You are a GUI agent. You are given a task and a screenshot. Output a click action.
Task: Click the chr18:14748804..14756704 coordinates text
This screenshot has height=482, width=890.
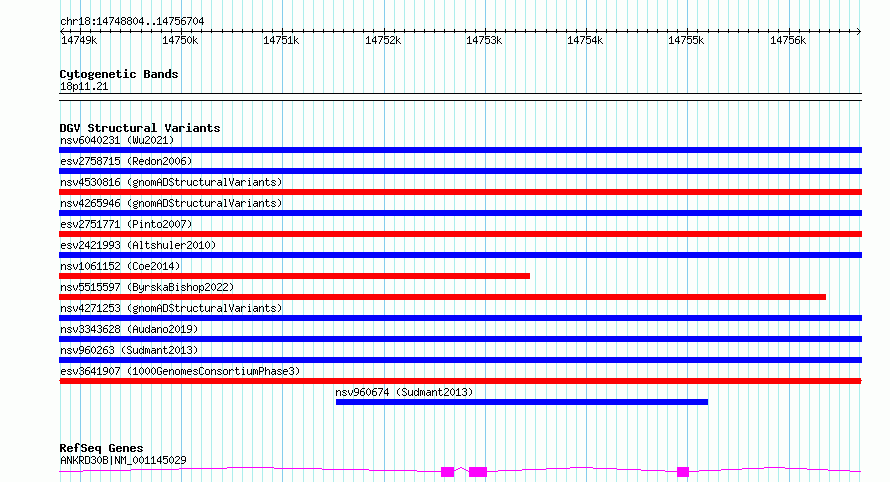tap(132, 21)
